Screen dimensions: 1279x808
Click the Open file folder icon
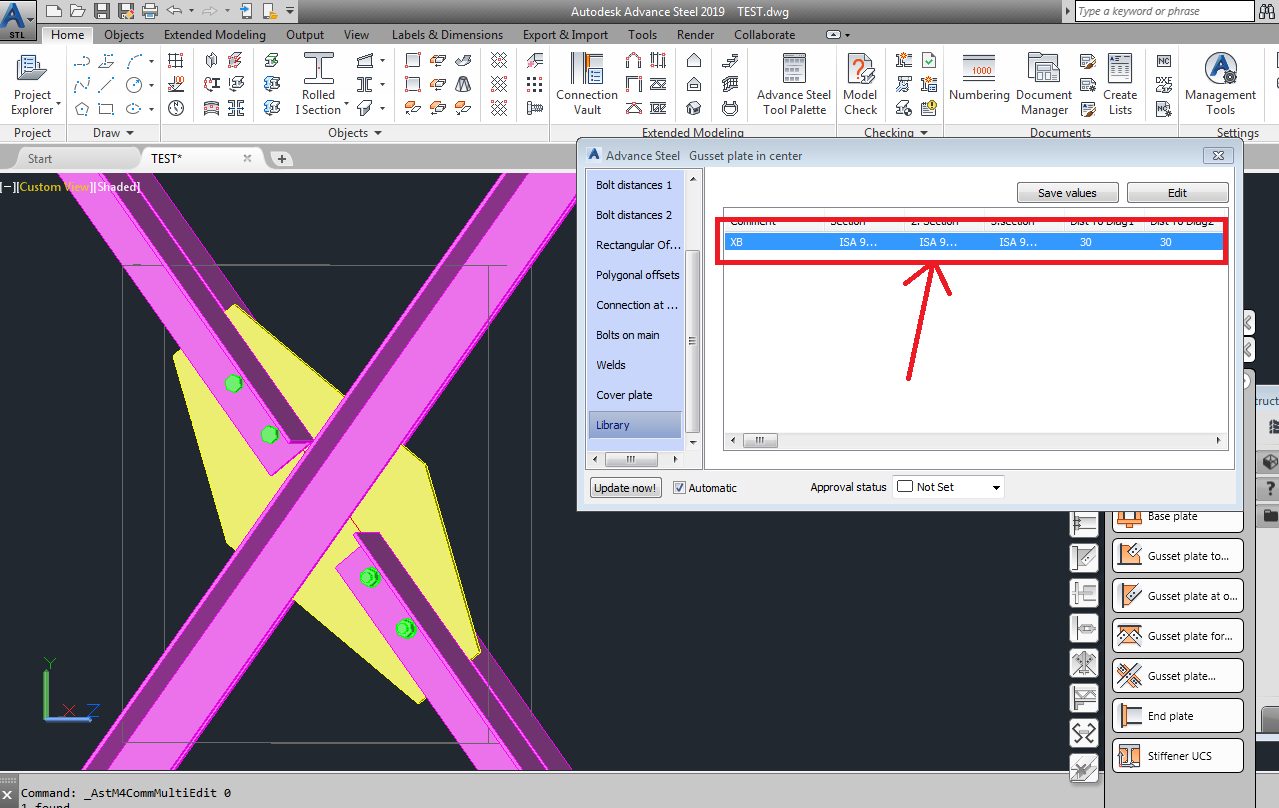click(x=78, y=11)
